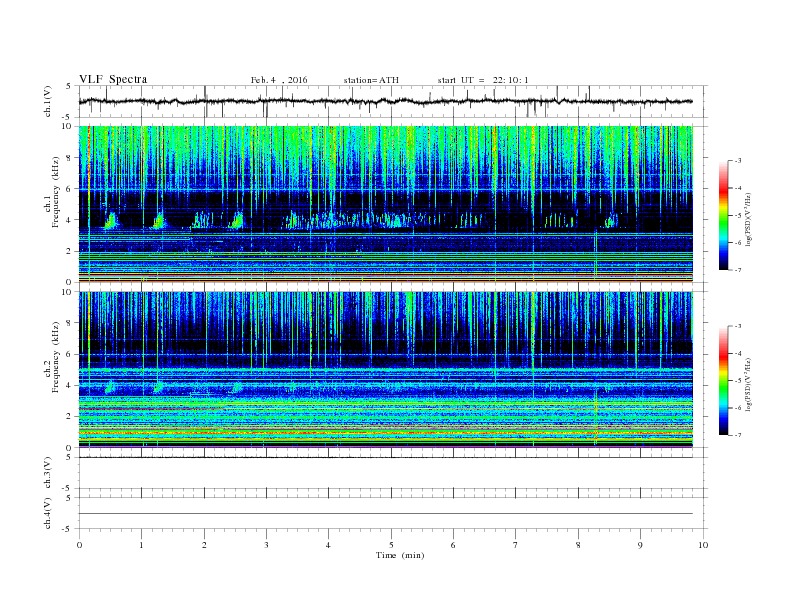792x612 pixels.
Task: Click the '-3' value on ch.1 color bar
Action: click(x=737, y=161)
